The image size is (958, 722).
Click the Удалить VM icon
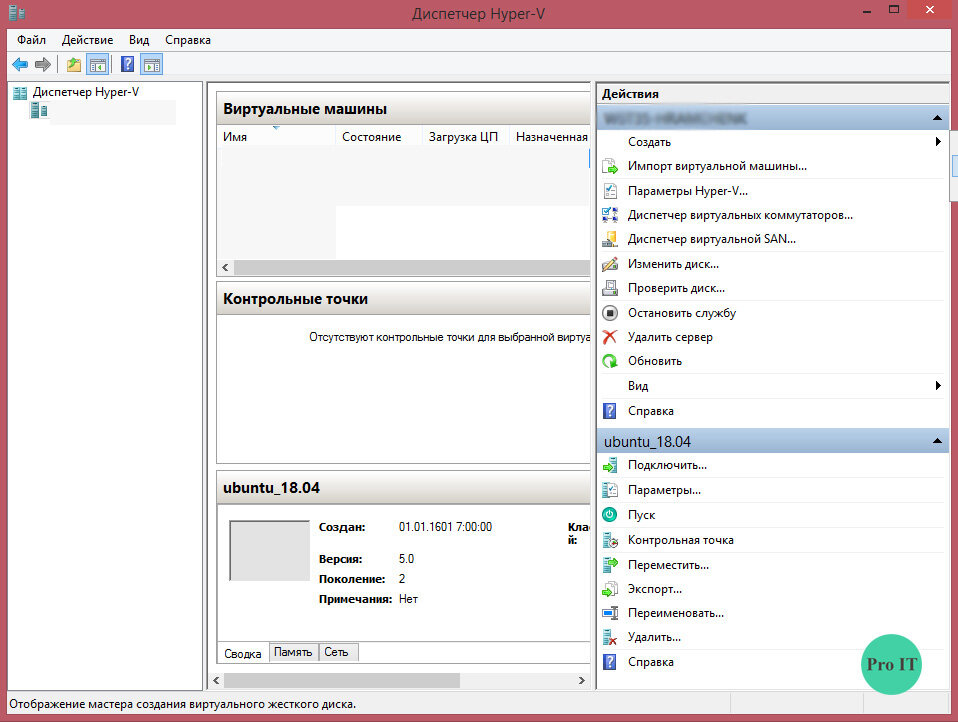click(x=610, y=638)
